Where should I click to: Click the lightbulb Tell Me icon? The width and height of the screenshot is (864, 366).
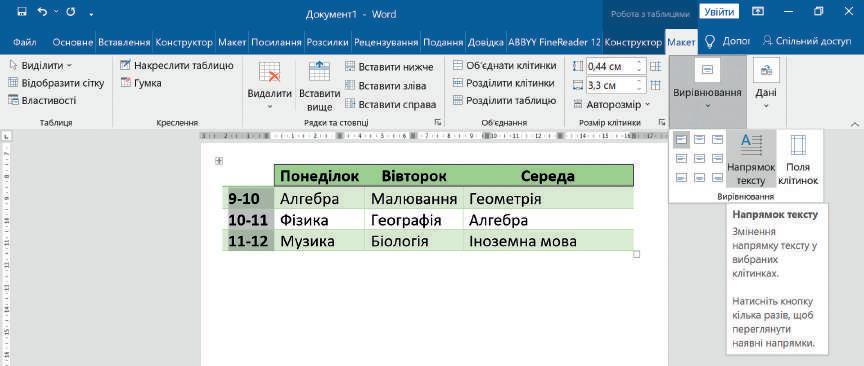[x=710, y=41]
